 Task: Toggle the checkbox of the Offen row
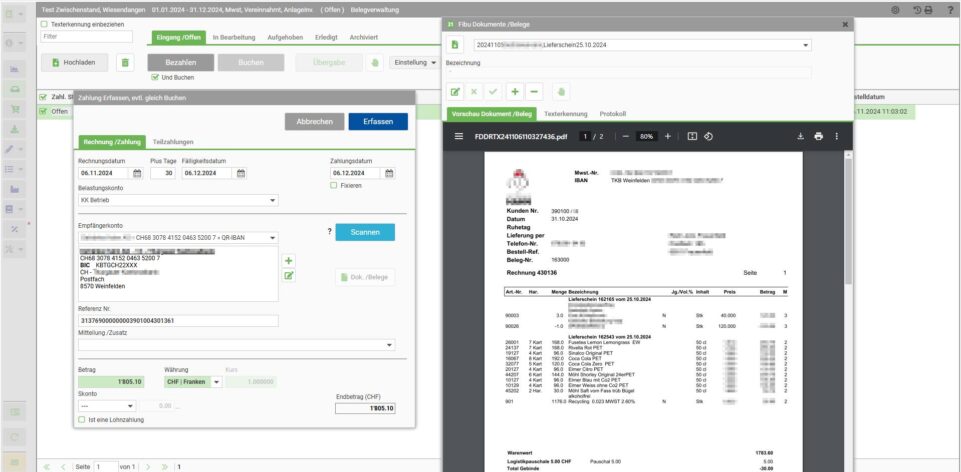point(43,112)
